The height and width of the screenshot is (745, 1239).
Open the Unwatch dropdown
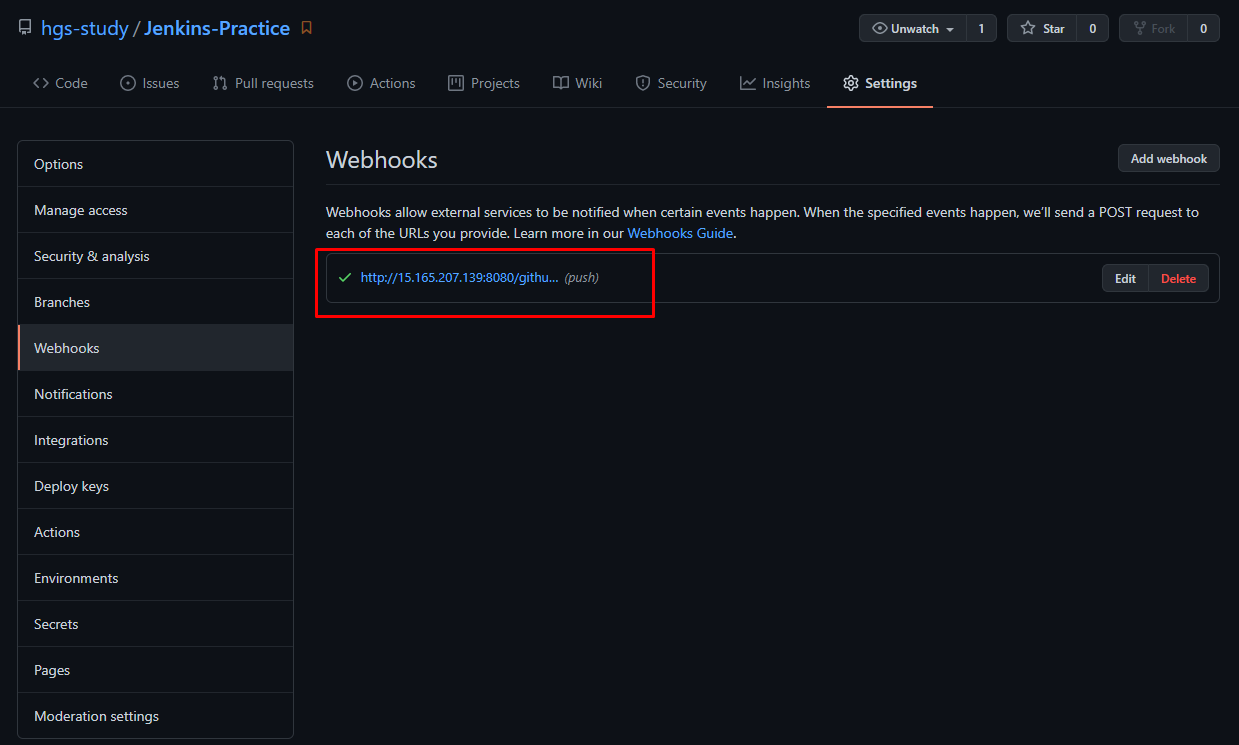pos(913,29)
